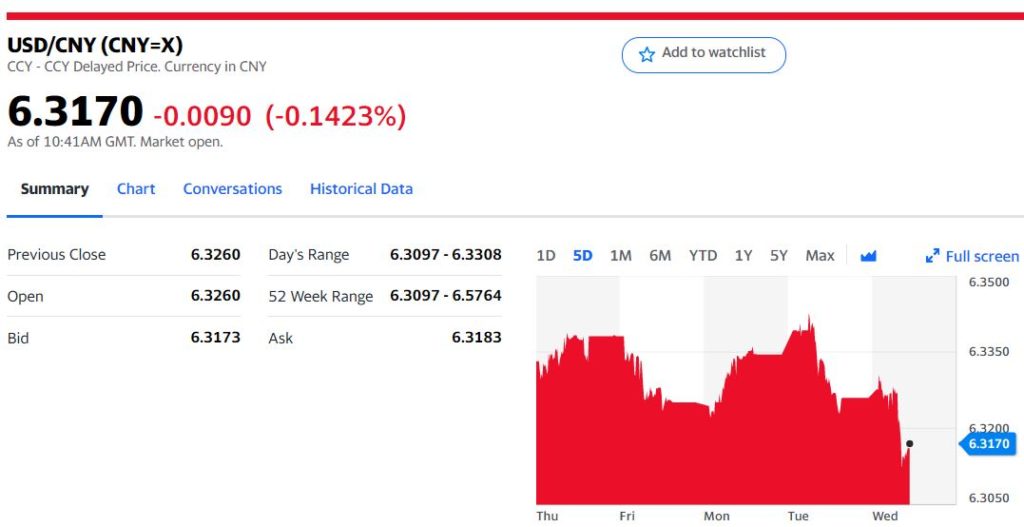Set chart range to 1Y
The width and height of the screenshot is (1024, 527).
click(743, 256)
